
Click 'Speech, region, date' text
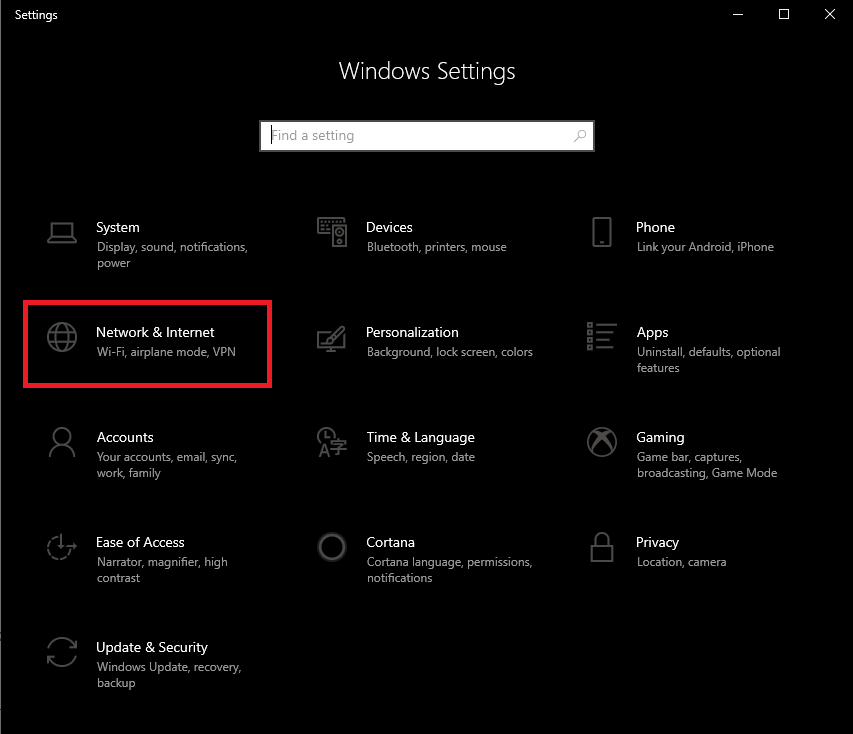coord(421,457)
